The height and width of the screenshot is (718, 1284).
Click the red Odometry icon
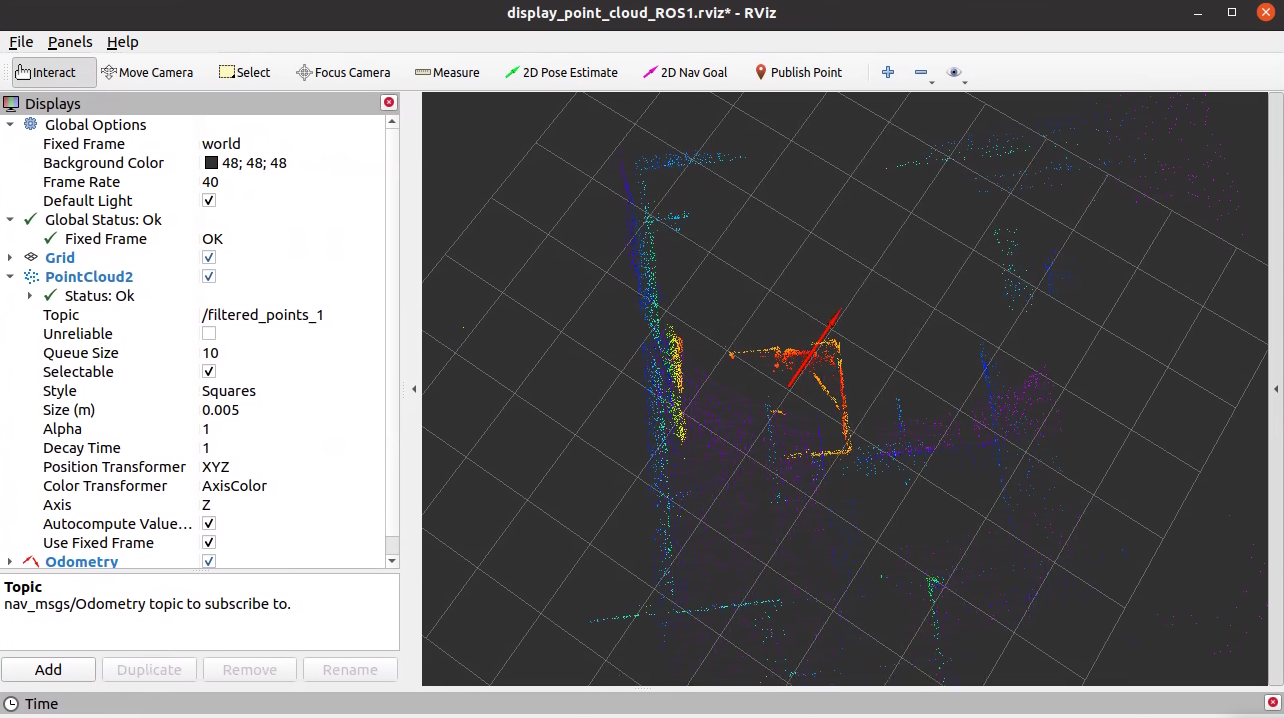pos(30,561)
